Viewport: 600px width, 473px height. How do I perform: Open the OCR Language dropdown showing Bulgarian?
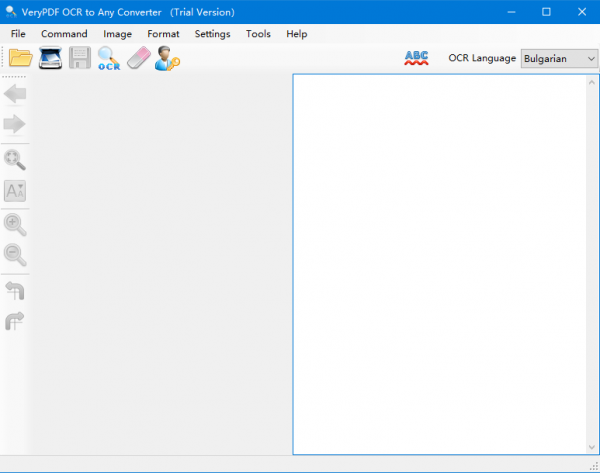pyautogui.click(x=559, y=59)
